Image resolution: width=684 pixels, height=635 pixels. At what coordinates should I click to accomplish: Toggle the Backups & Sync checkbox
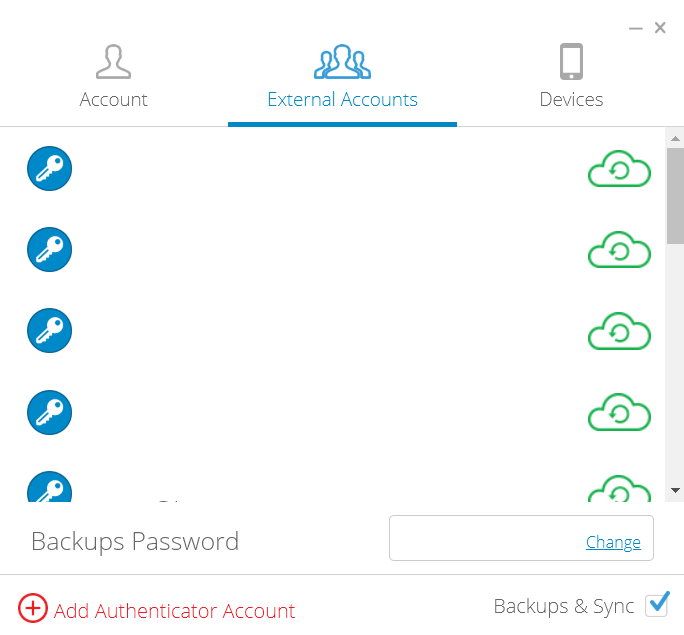pyautogui.click(x=657, y=604)
